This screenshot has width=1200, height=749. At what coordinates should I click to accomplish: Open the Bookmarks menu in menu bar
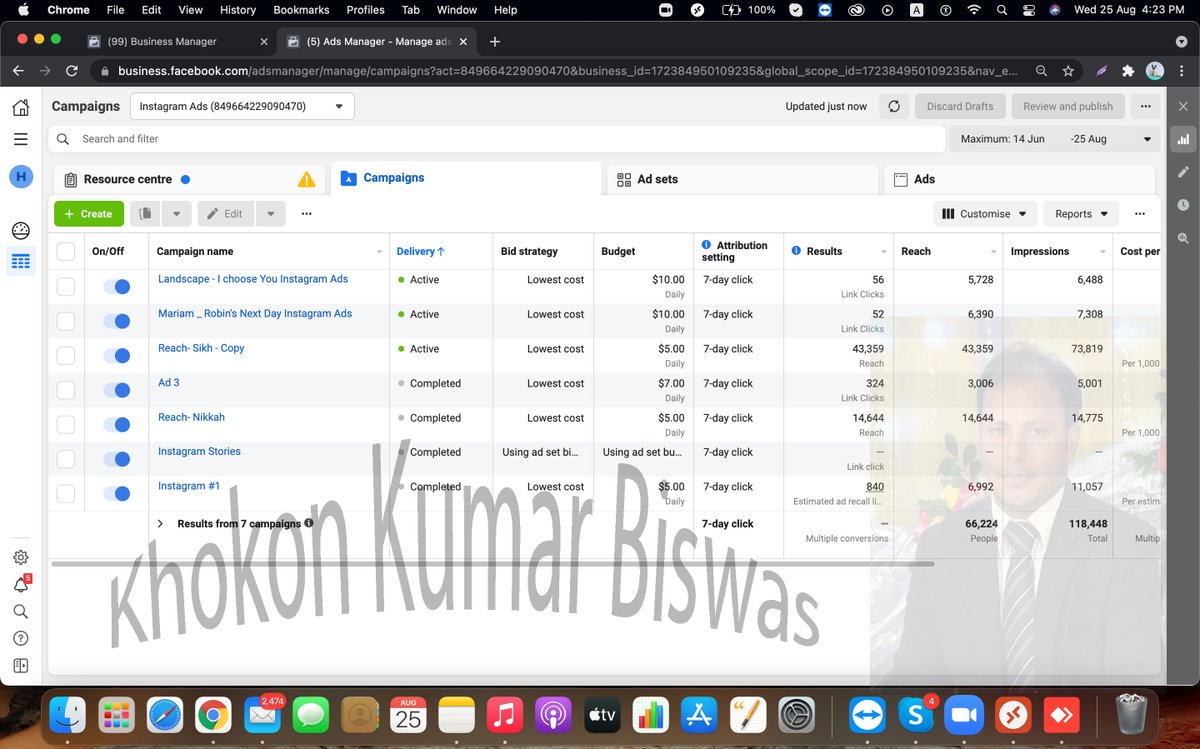pos(301,10)
